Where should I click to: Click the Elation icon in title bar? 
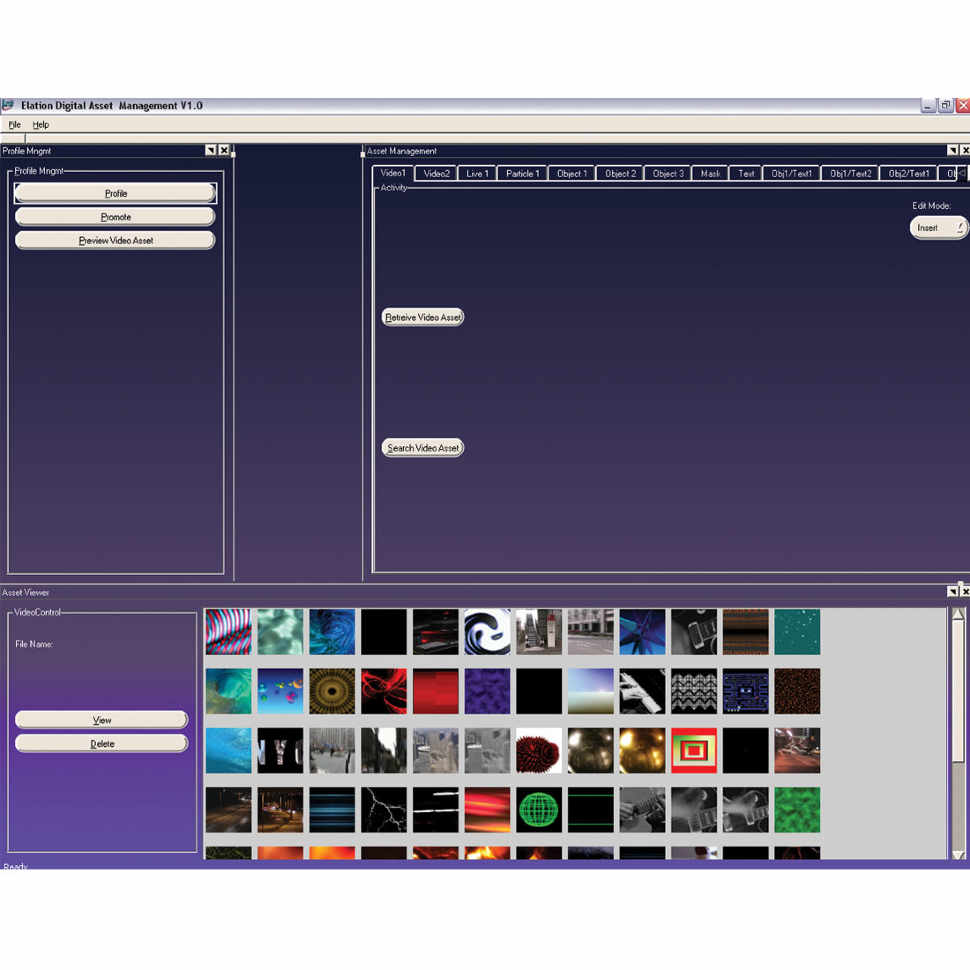tap(10, 105)
